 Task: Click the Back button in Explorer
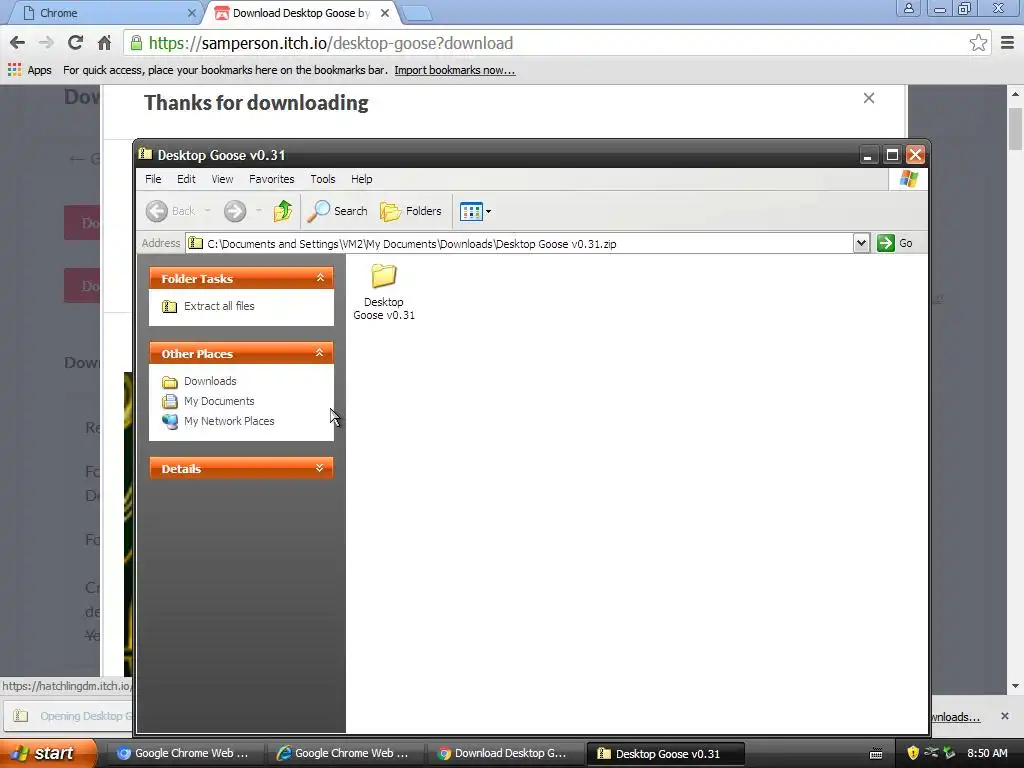tap(170, 211)
